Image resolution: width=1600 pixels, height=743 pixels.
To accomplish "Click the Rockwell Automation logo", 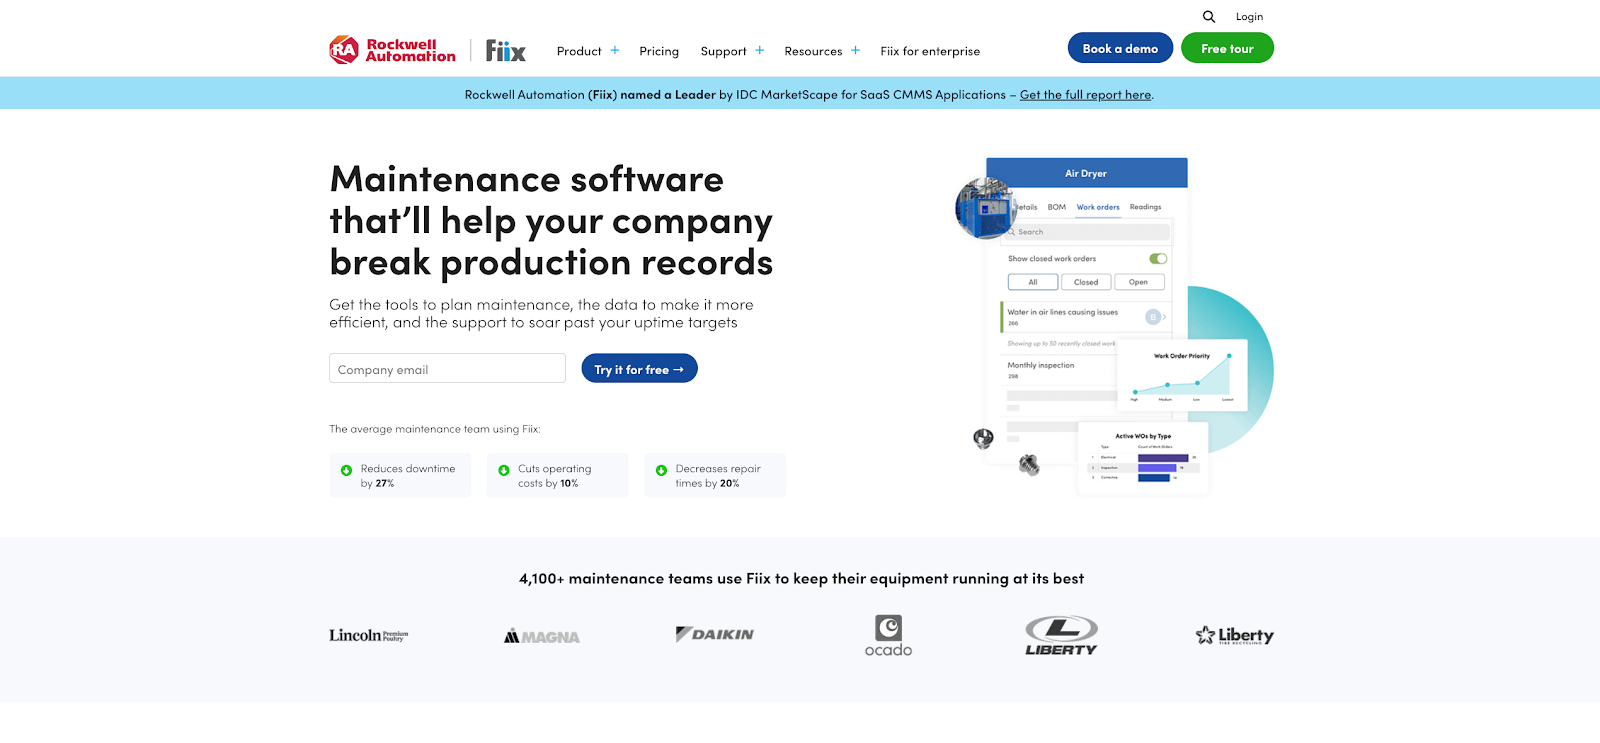I will point(393,50).
